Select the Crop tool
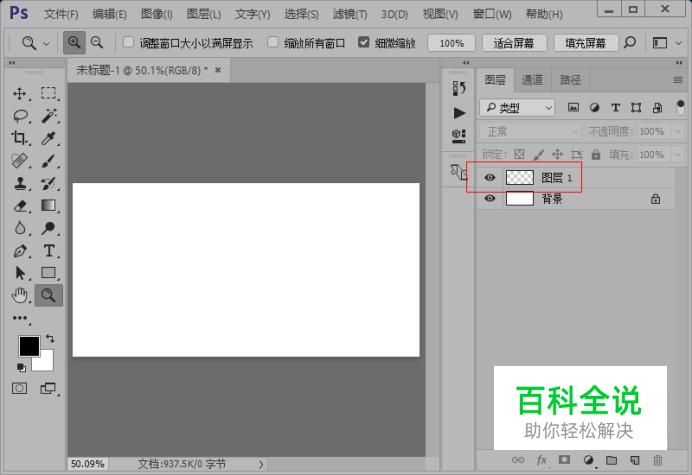 click(19, 138)
